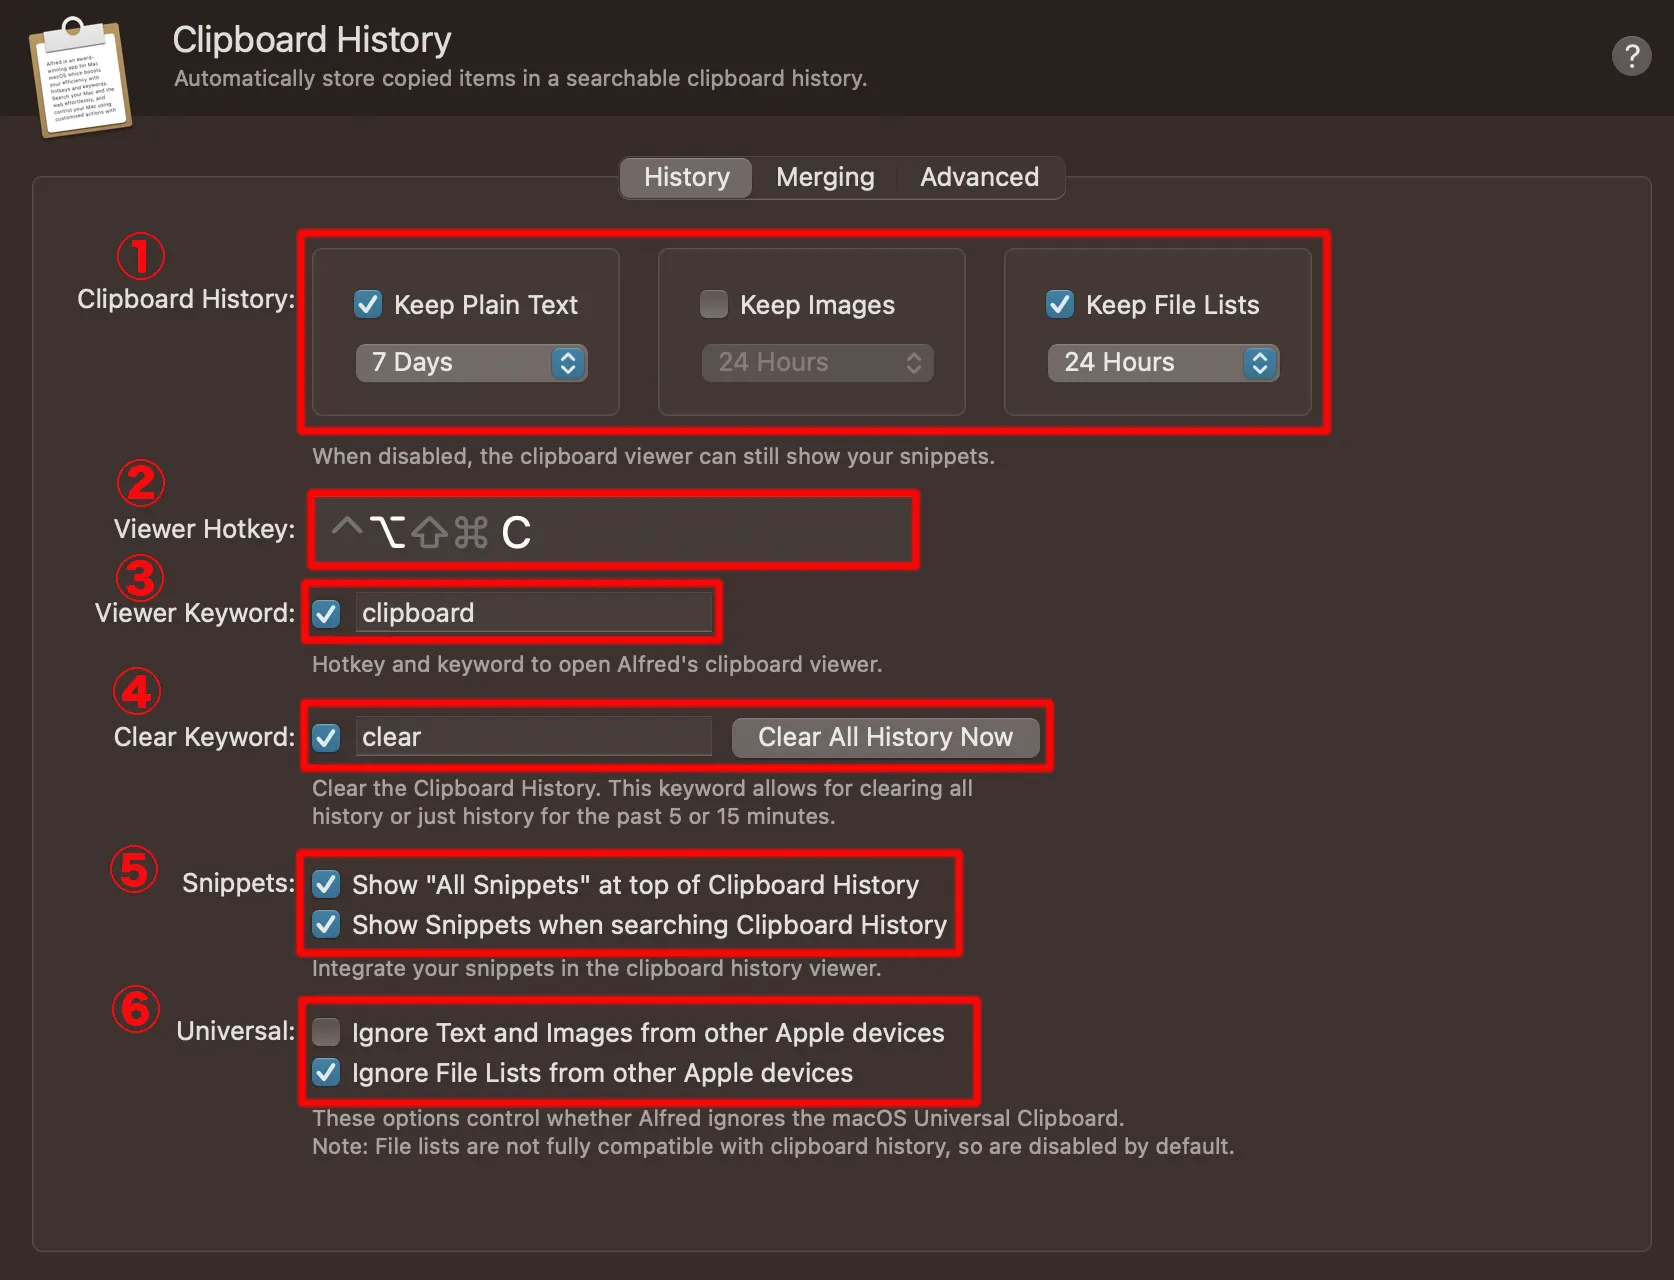The height and width of the screenshot is (1280, 1674).
Task: Click the clear keyword text field
Action: point(533,737)
